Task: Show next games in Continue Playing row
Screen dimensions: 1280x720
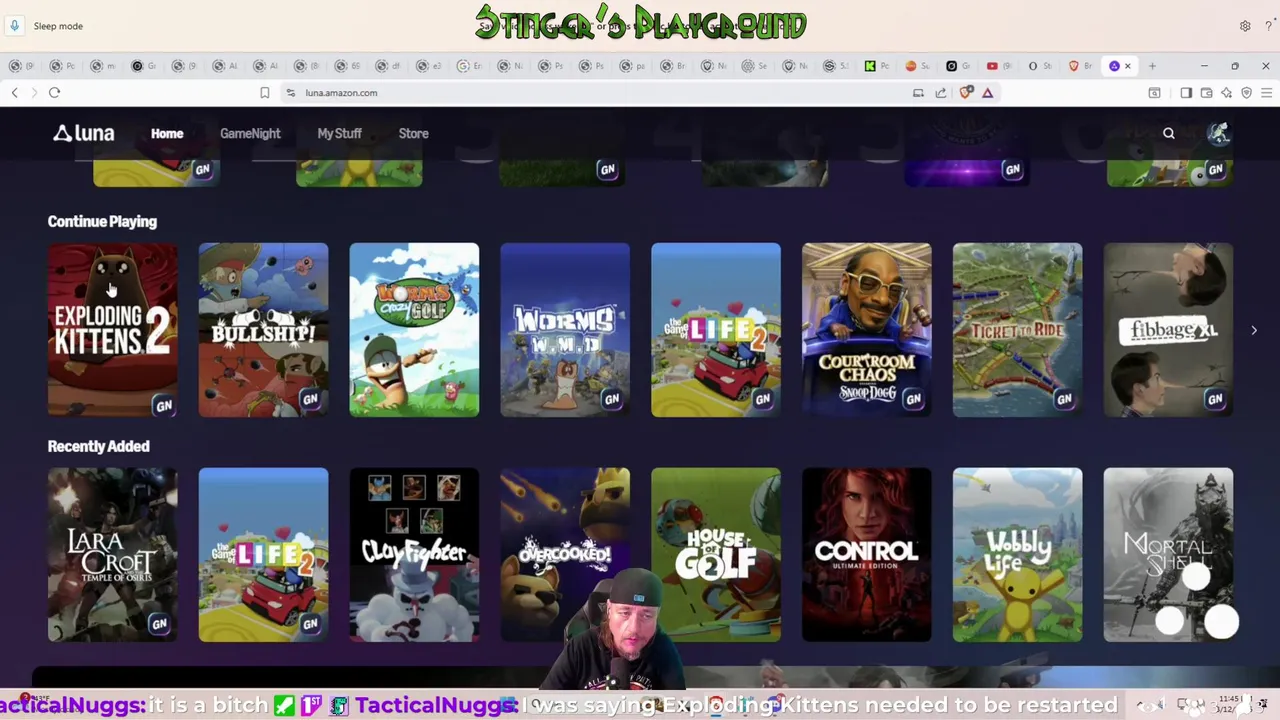Action: [x=1254, y=330]
